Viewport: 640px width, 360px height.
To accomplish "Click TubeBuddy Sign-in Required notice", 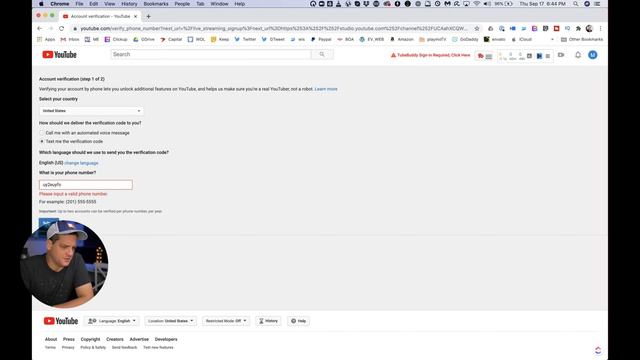I will coord(431,55).
